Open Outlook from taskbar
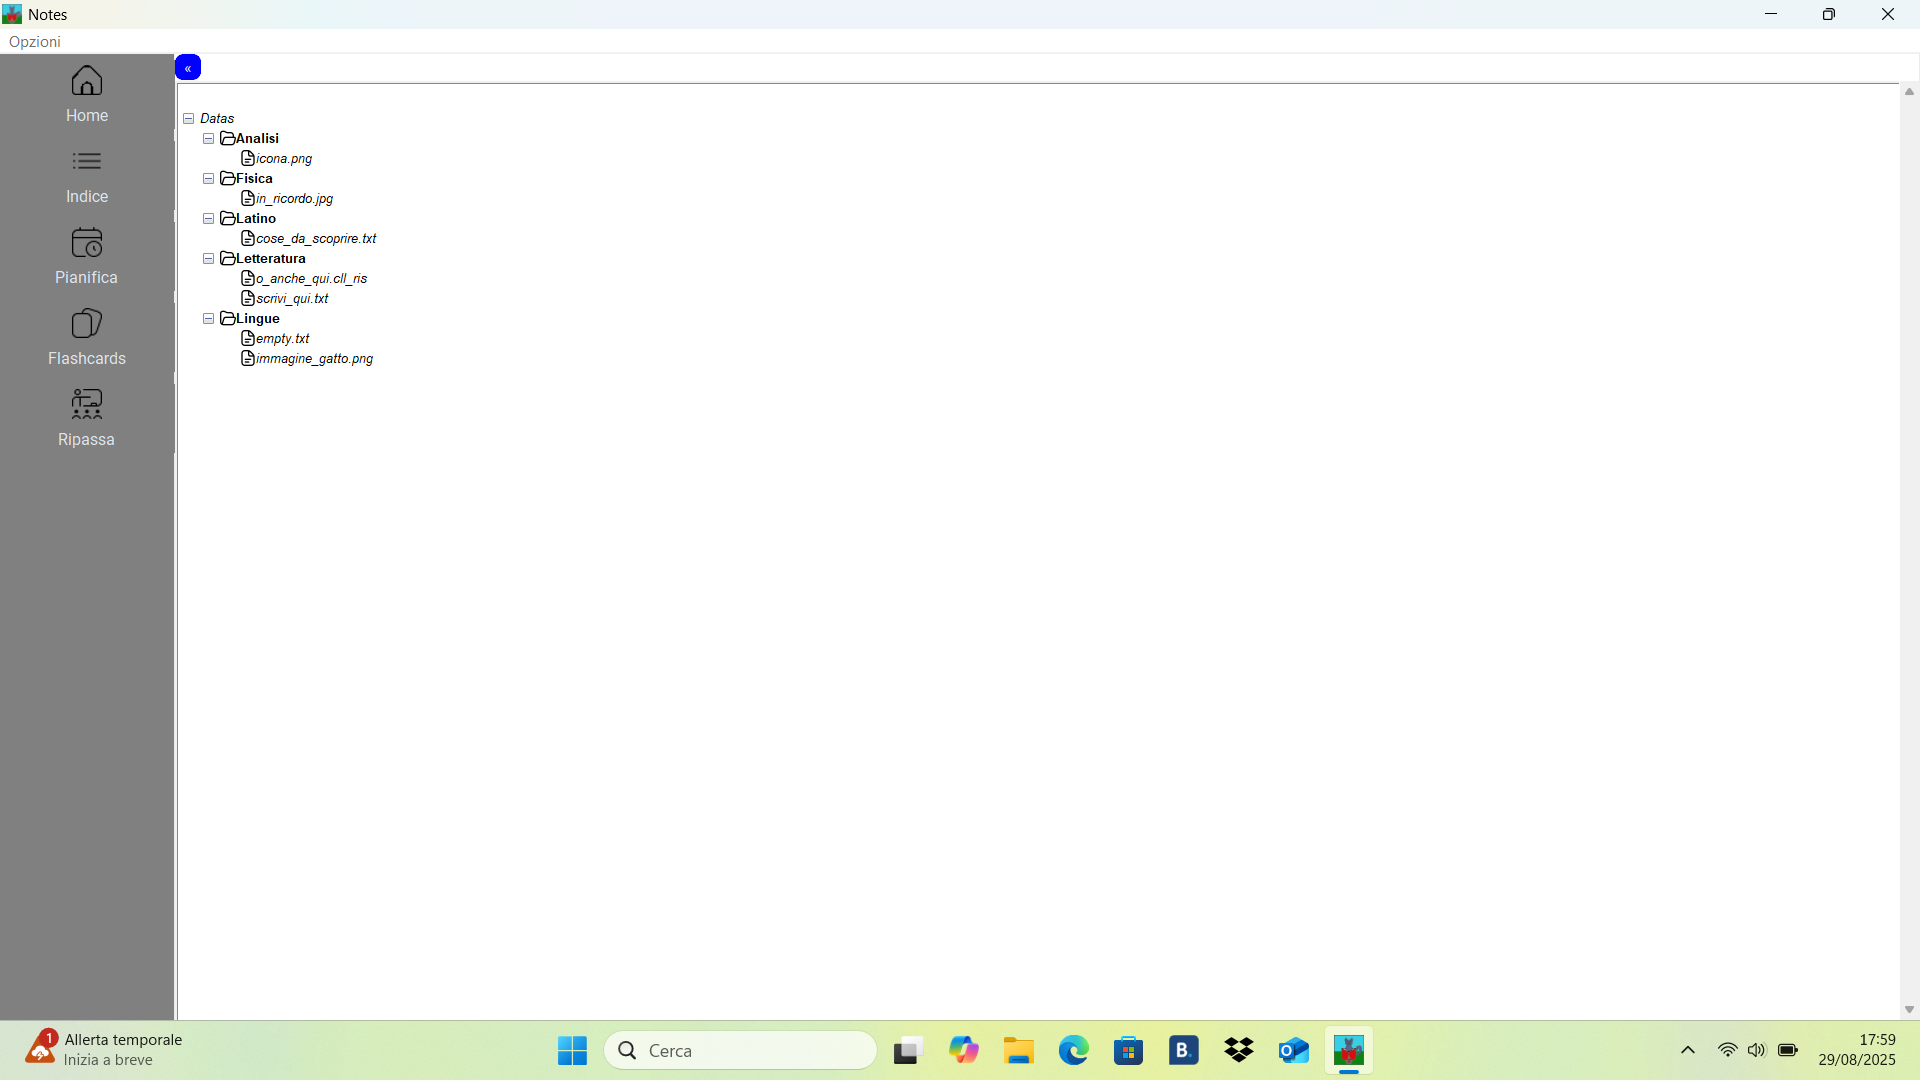The image size is (1920, 1080). (1294, 1051)
